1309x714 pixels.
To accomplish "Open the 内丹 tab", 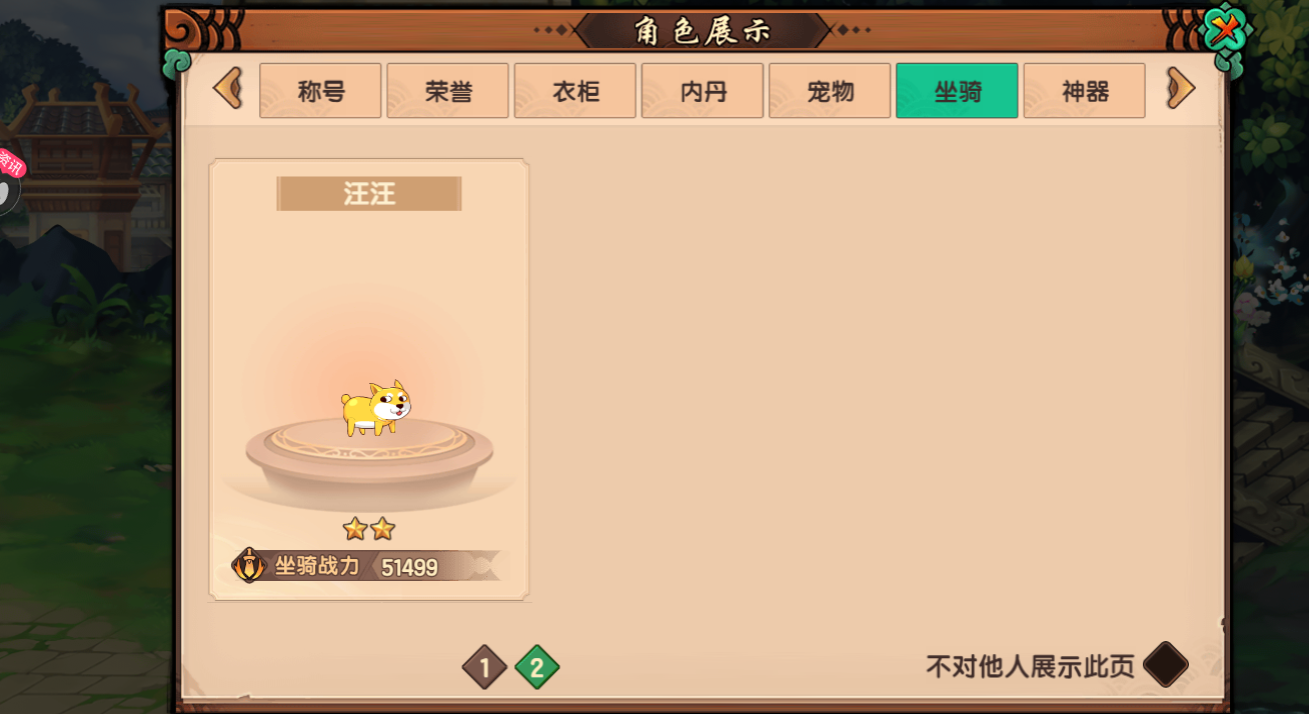I will tap(702, 91).
